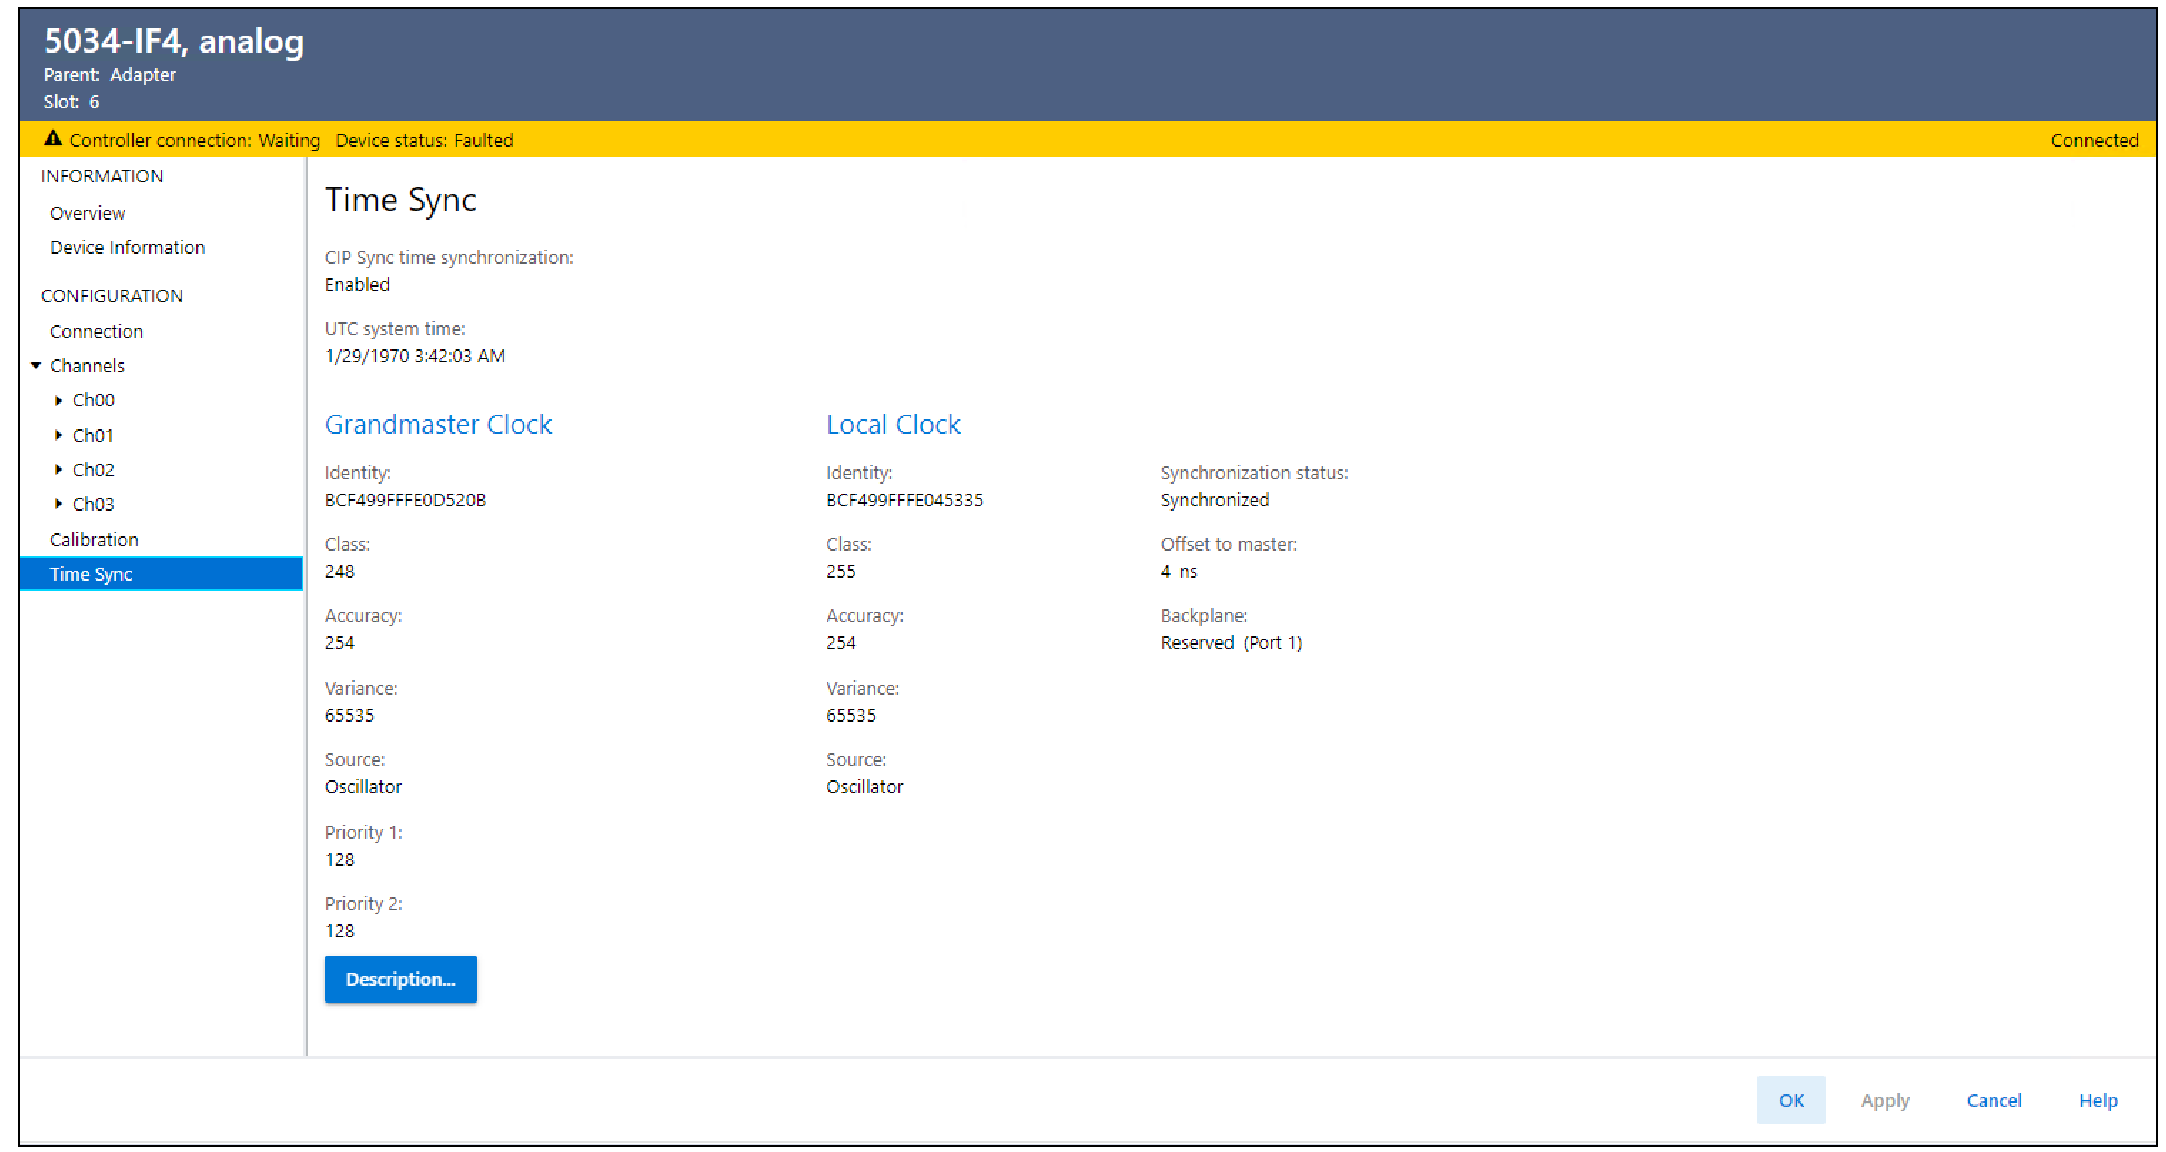This screenshot has height=1152, width=2166.
Task: Click Local Clock Source Oscillator value
Action: coord(864,786)
